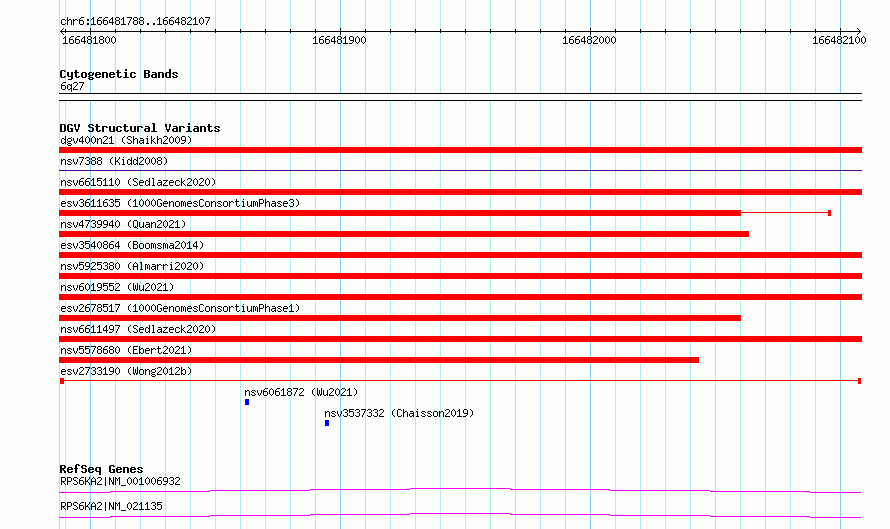Select the esv3611635 red variant bar
Screen dimensions: 890x529
pyautogui.click(x=400, y=213)
